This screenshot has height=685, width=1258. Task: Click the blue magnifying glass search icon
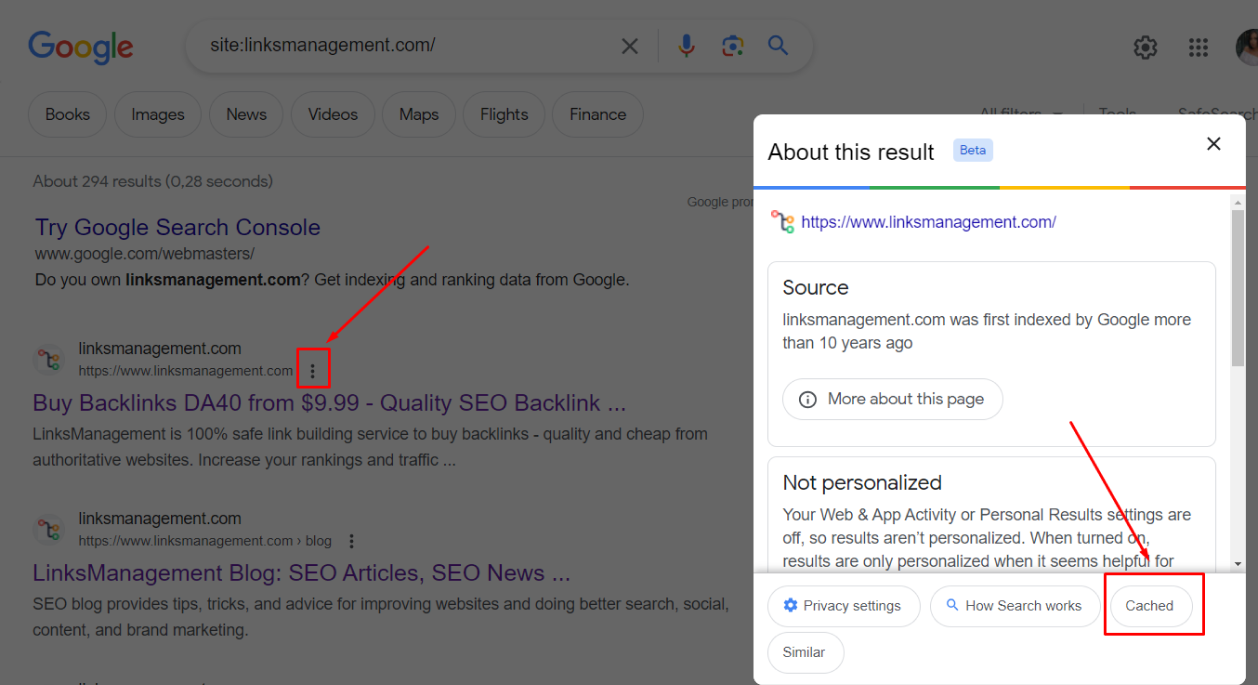778,46
